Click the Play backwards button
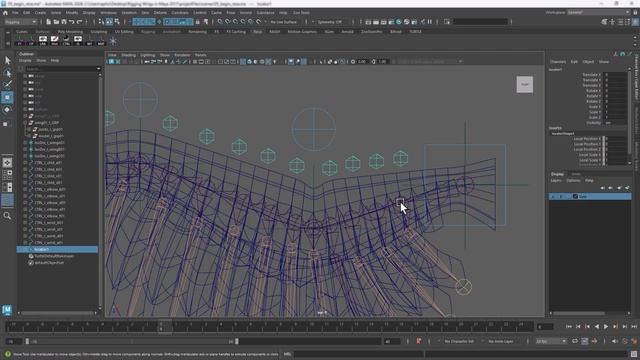The image size is (640, 360). click(x=597, y=327)
